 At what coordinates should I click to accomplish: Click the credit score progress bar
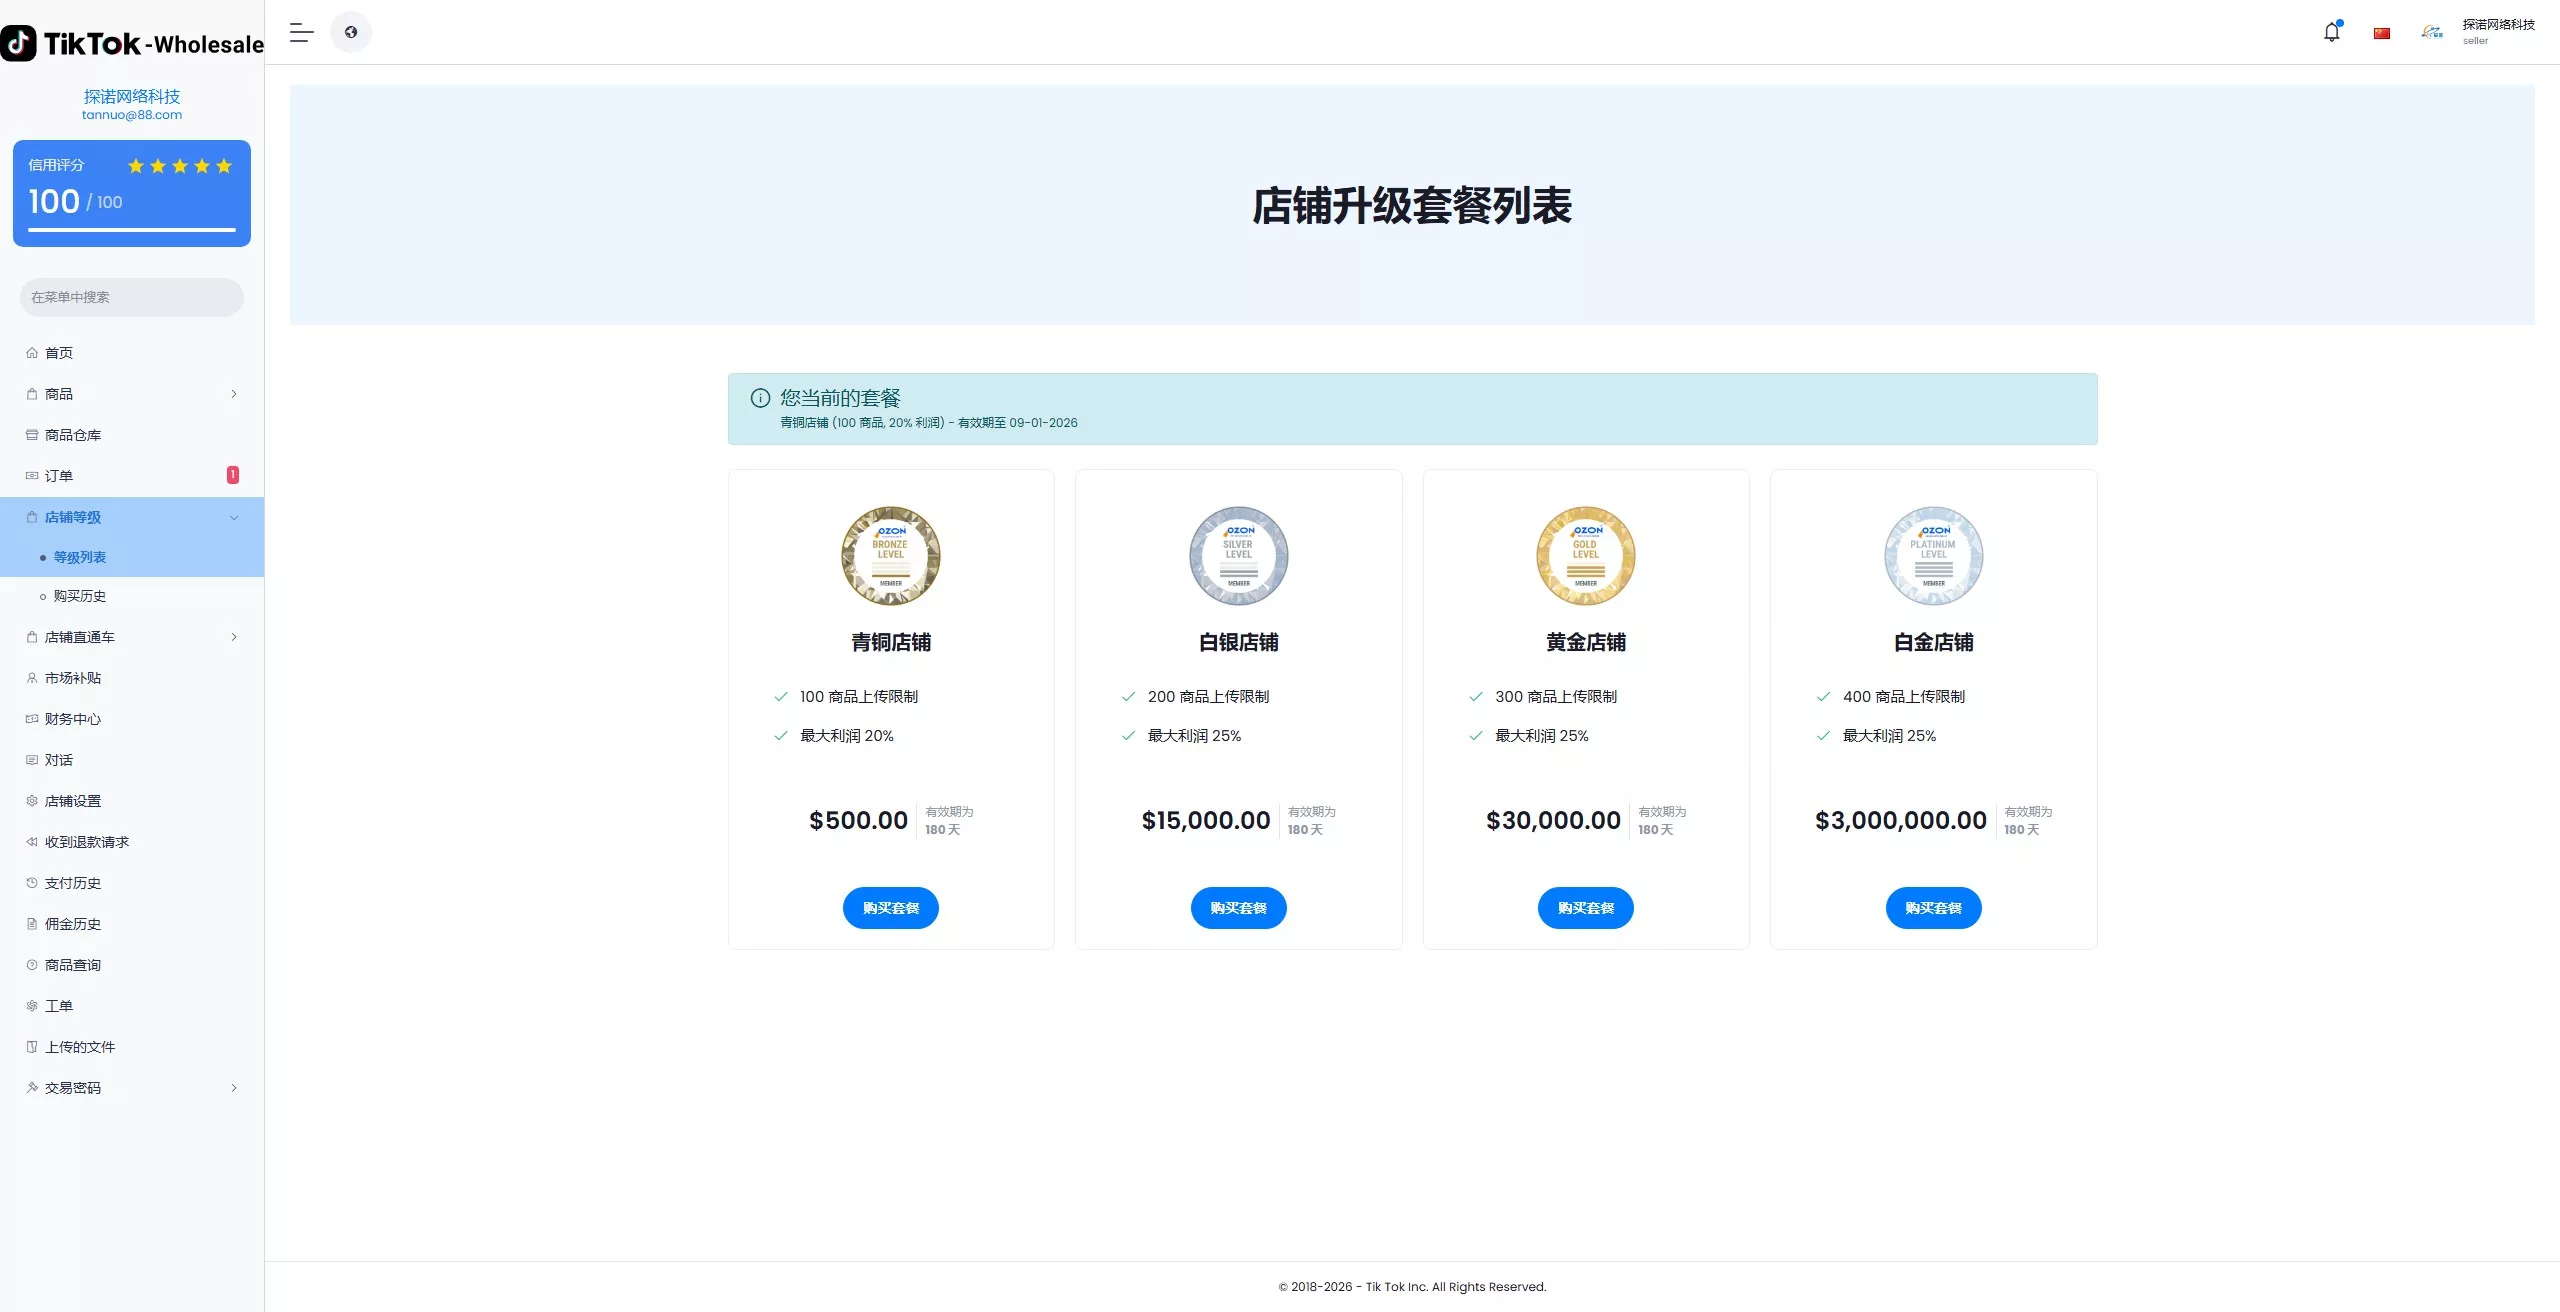click(x=132, y=230)
